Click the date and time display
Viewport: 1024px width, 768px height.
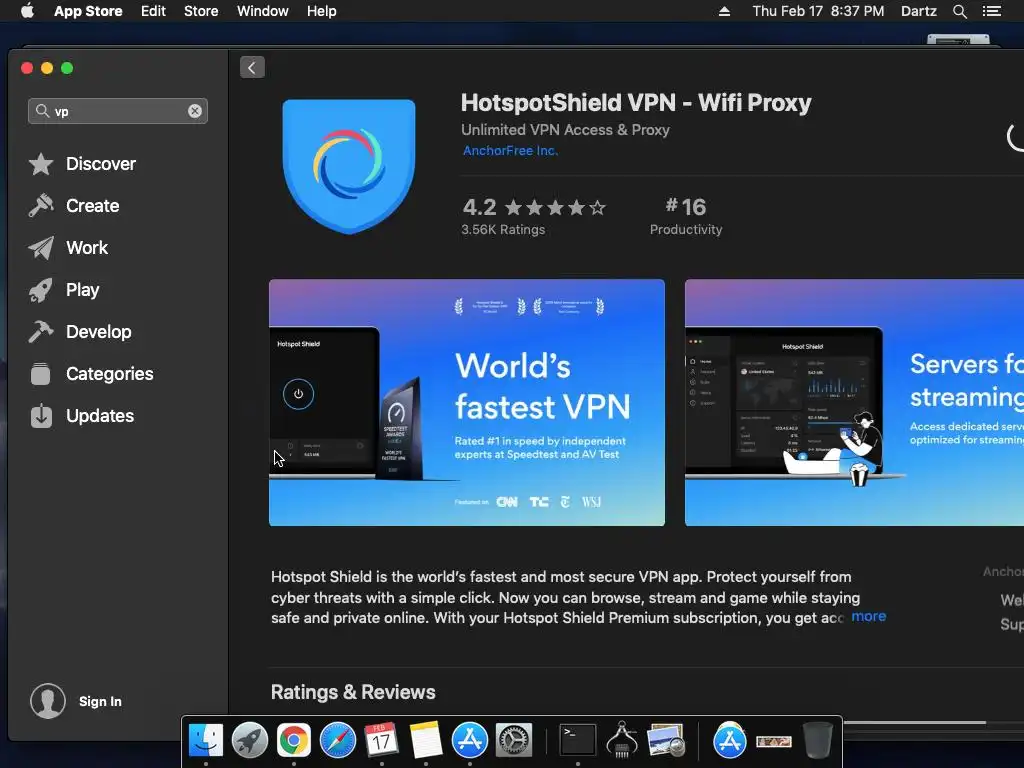[x=818, y=11]
